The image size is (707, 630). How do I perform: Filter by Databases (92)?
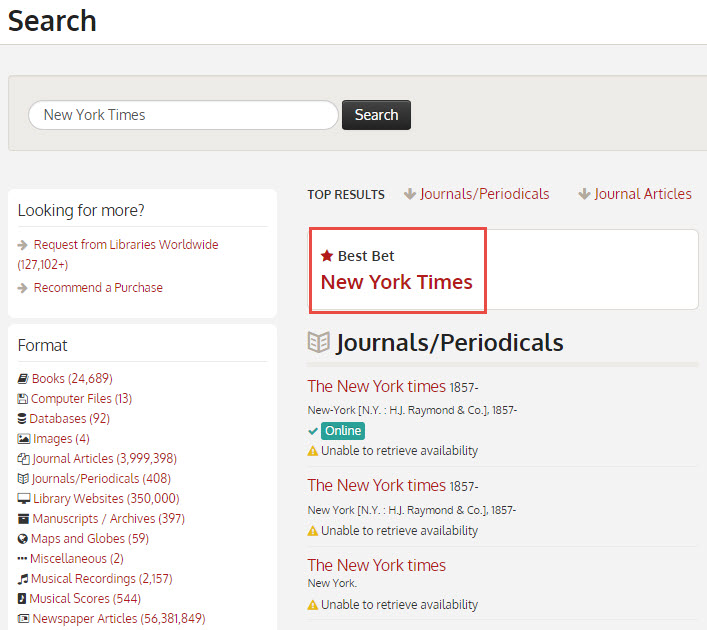click(x=69, y=418)
